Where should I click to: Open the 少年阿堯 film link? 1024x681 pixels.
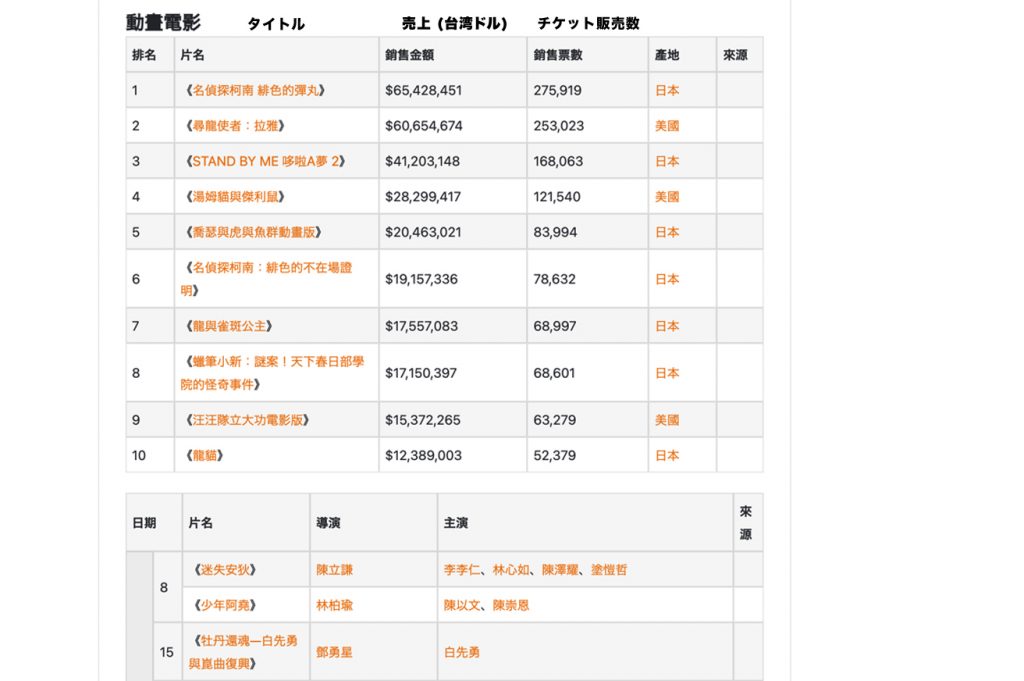coord(225,605)
